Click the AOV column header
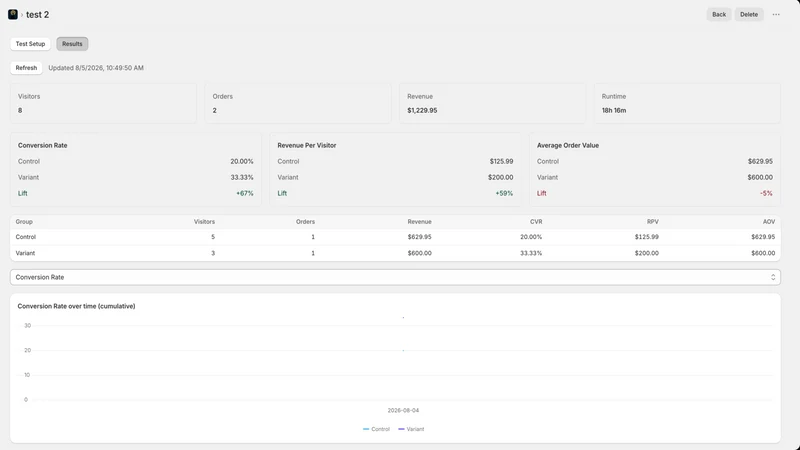This screenshot has width=800, height=450. 769,222
